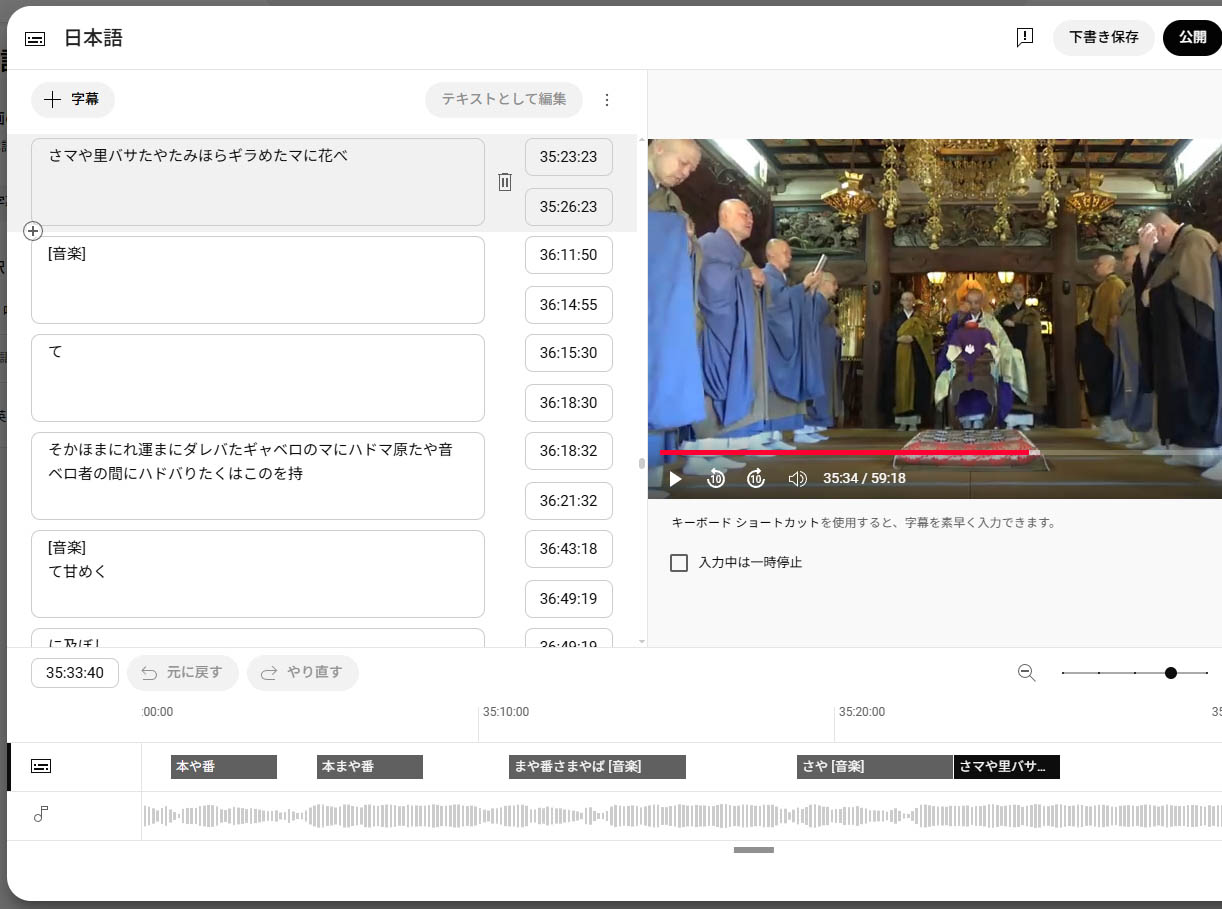
Task: Zoom out the timeline with magnifier
Action: pyautogui.click(x=1027, y=673)
